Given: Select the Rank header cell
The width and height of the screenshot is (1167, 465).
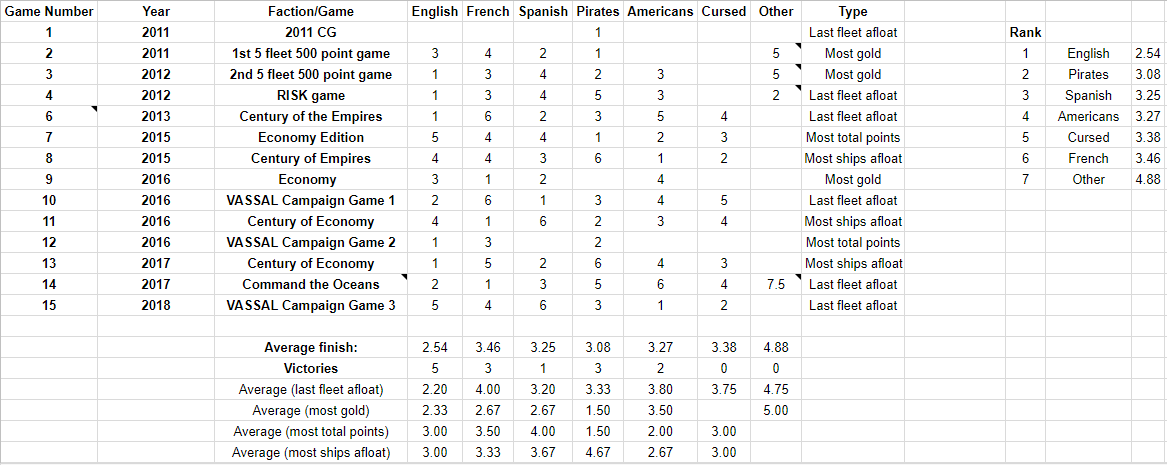Looking at the screenshot, I should [x=1025, y=33].
